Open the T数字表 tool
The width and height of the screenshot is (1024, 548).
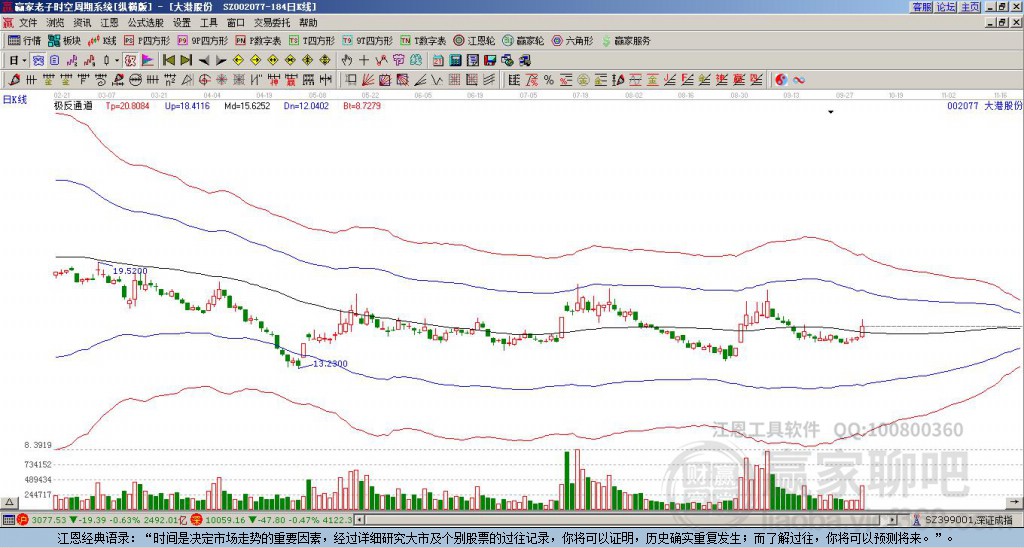pyautogui.click(x=423, y=40)
